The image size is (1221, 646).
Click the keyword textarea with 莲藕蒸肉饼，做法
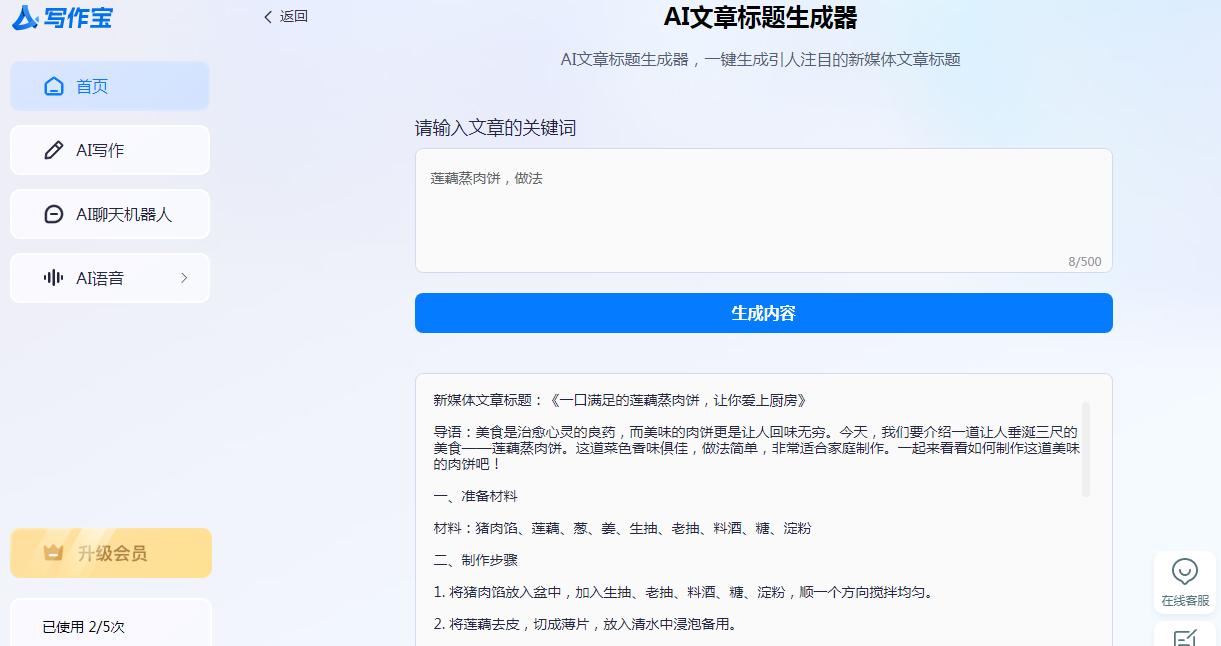tap(764, 211)
